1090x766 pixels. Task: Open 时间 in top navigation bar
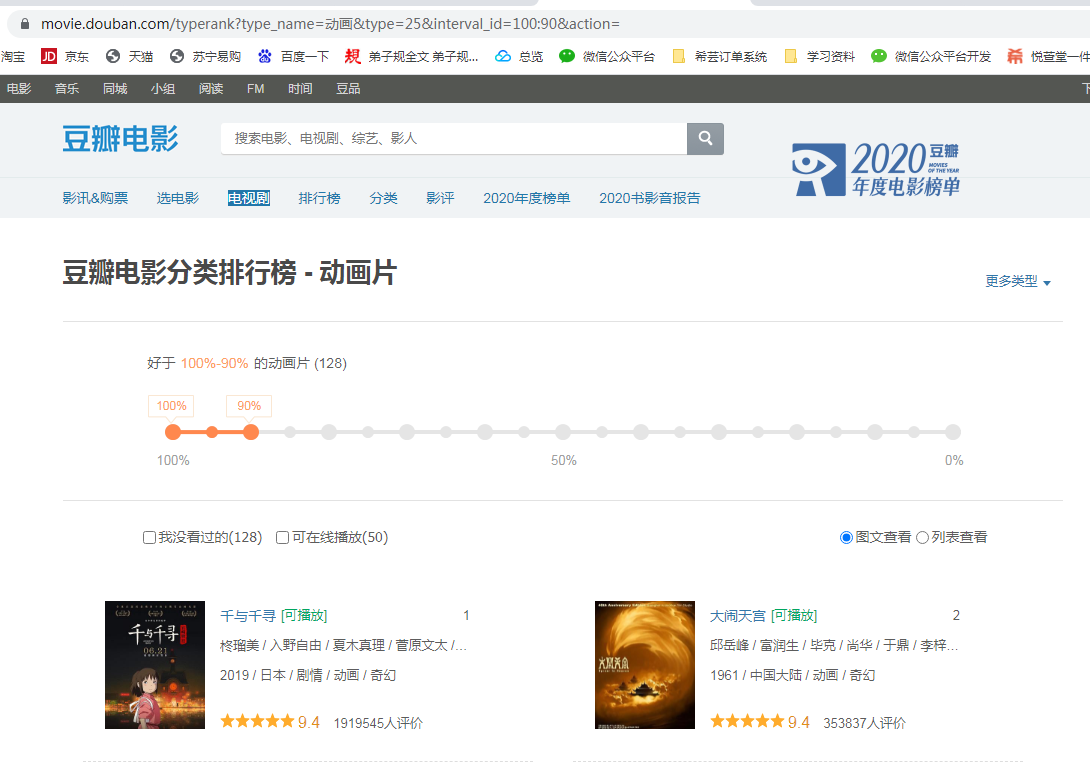300,88
